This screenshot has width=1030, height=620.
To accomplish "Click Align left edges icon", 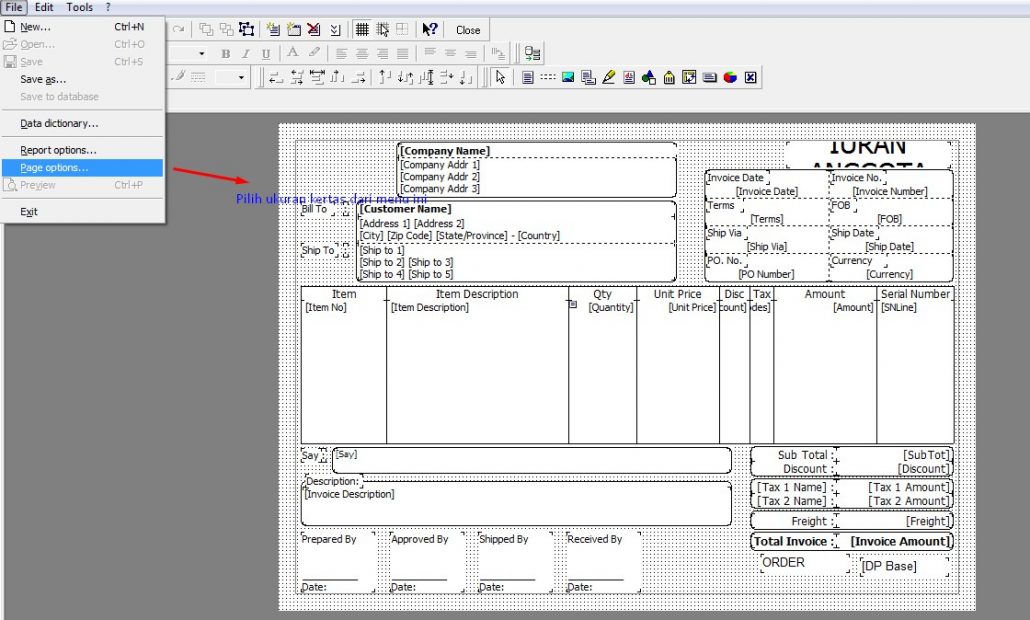I will pos(276,78).
